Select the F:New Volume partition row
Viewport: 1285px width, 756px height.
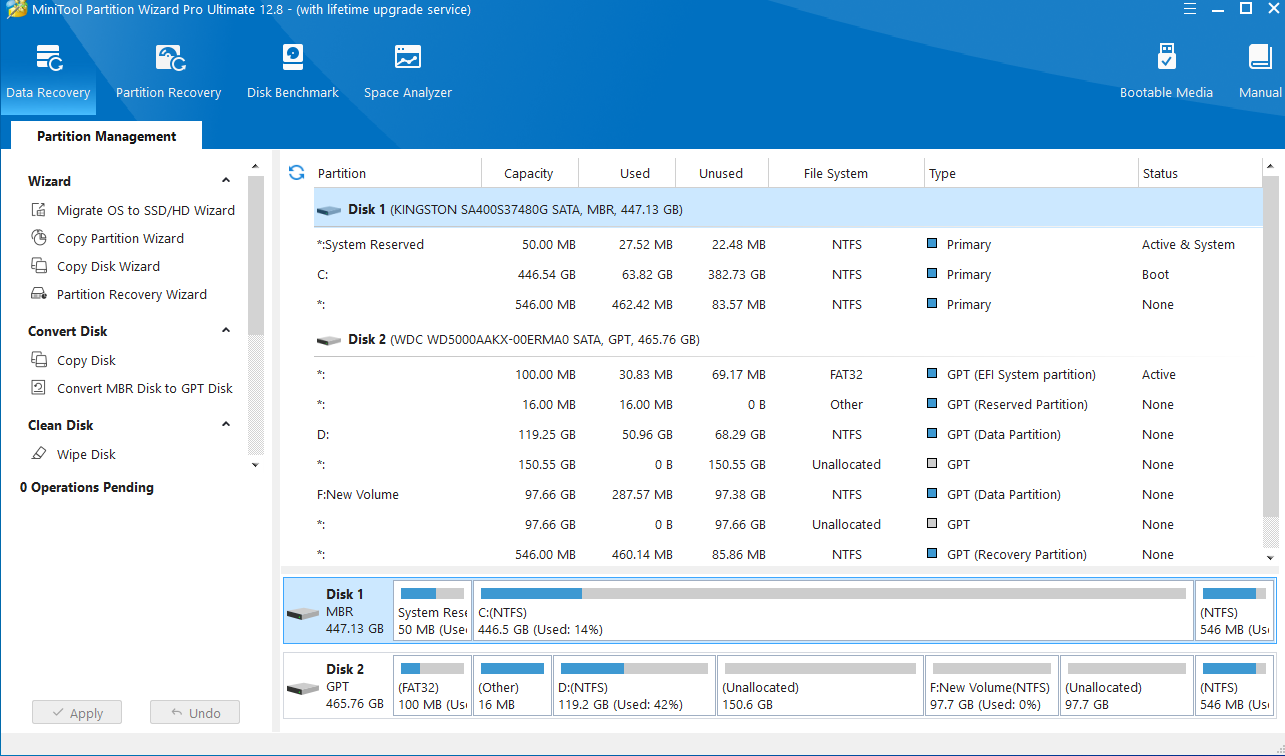click(x=788, y=494)
